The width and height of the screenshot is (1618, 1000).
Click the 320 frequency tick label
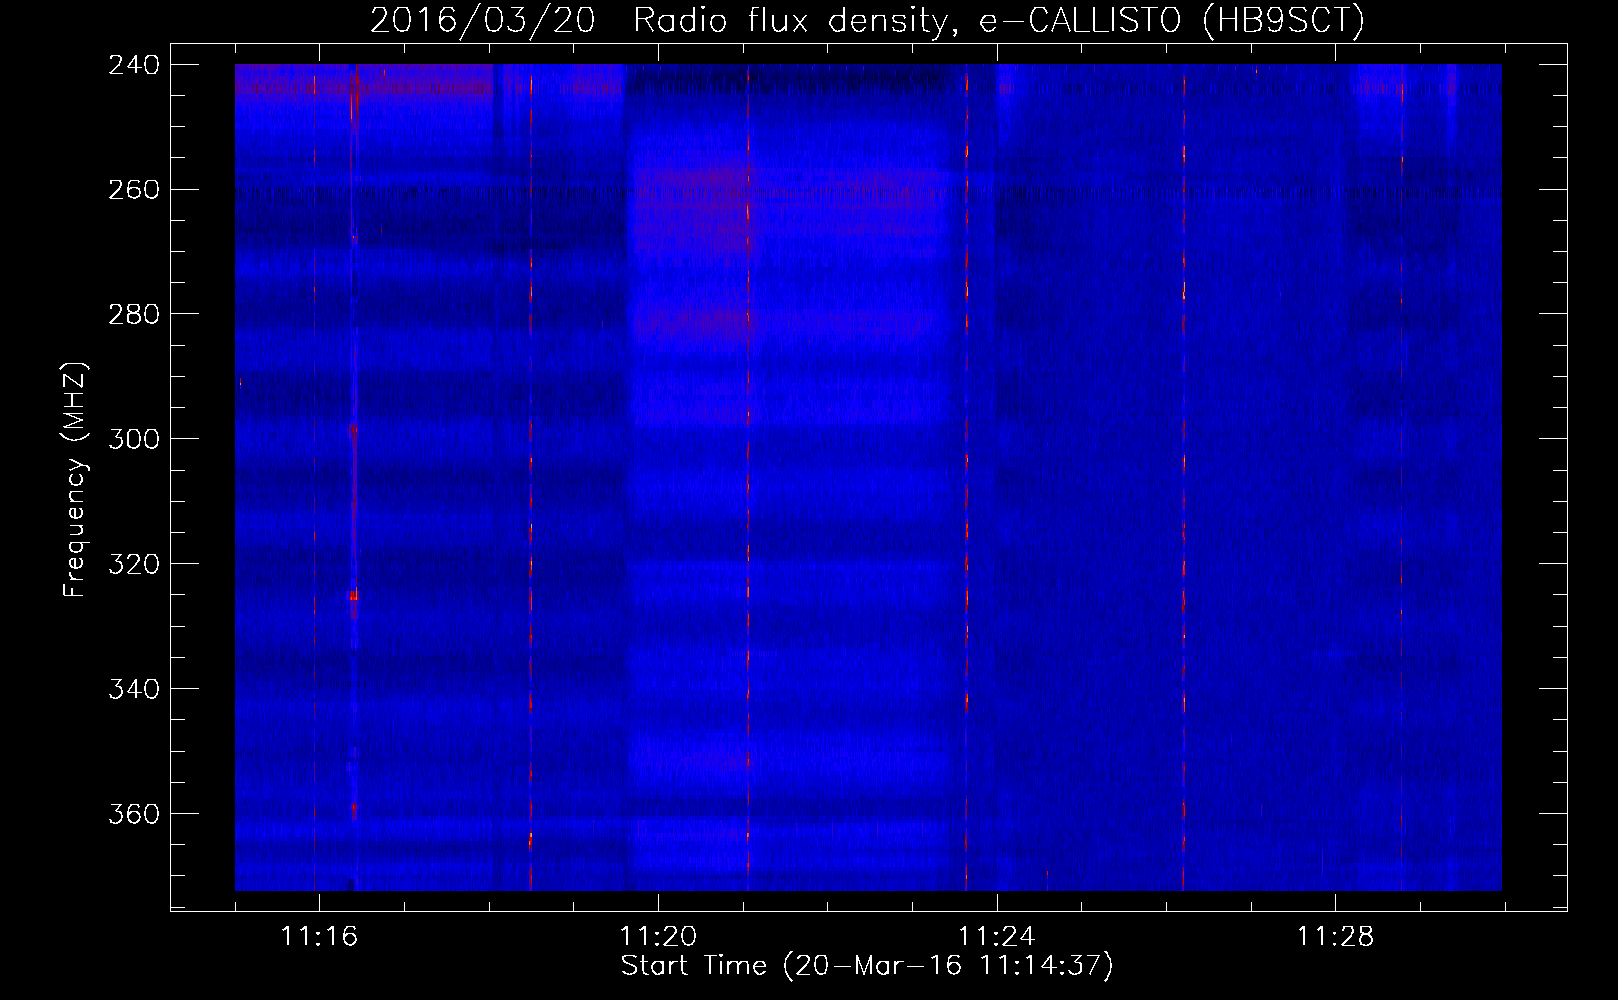click(134, 564)
